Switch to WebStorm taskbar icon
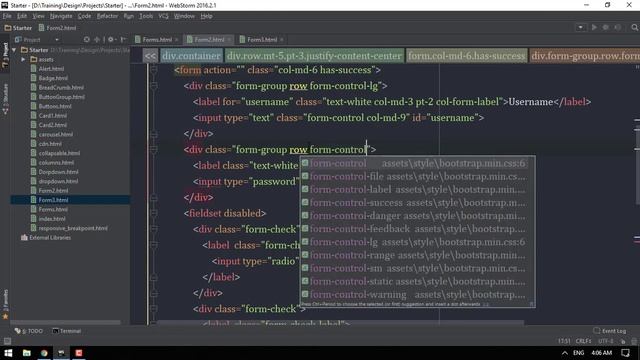This screenshot has width=640, height=360. point(62,353)
